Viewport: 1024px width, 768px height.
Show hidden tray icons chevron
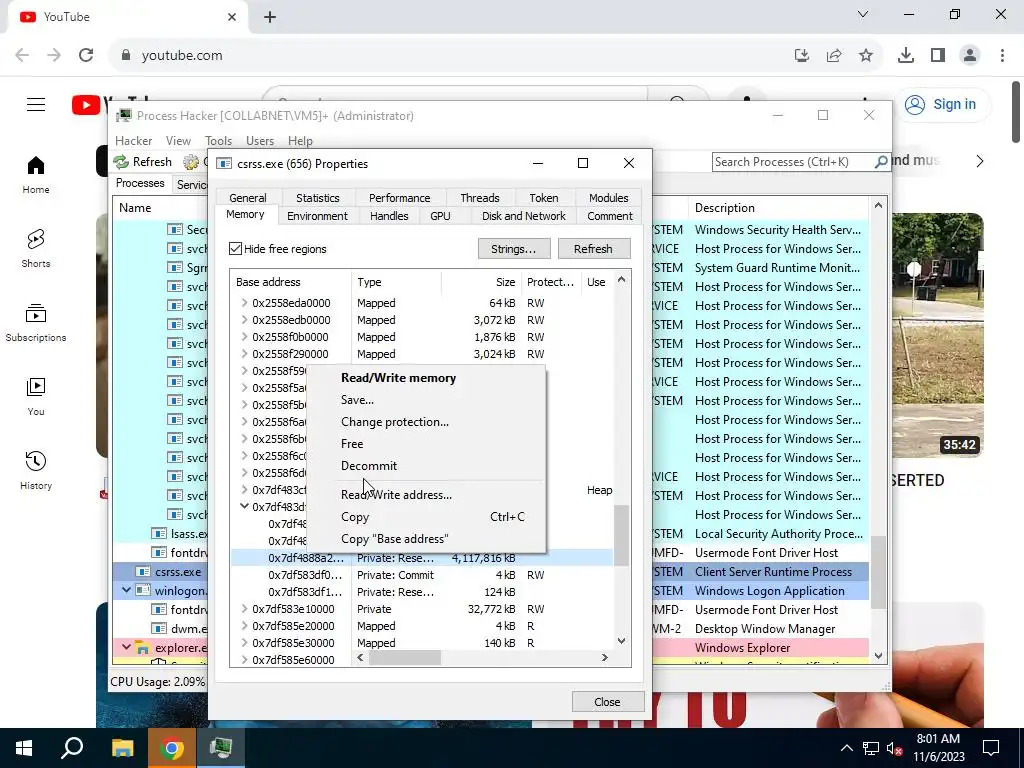[x=846, y=748]
